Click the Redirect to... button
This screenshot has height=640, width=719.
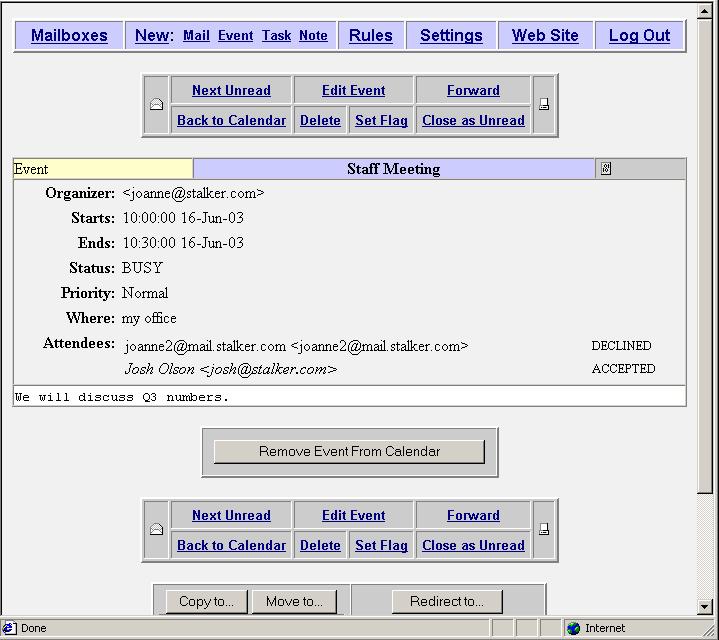[447, 601]
